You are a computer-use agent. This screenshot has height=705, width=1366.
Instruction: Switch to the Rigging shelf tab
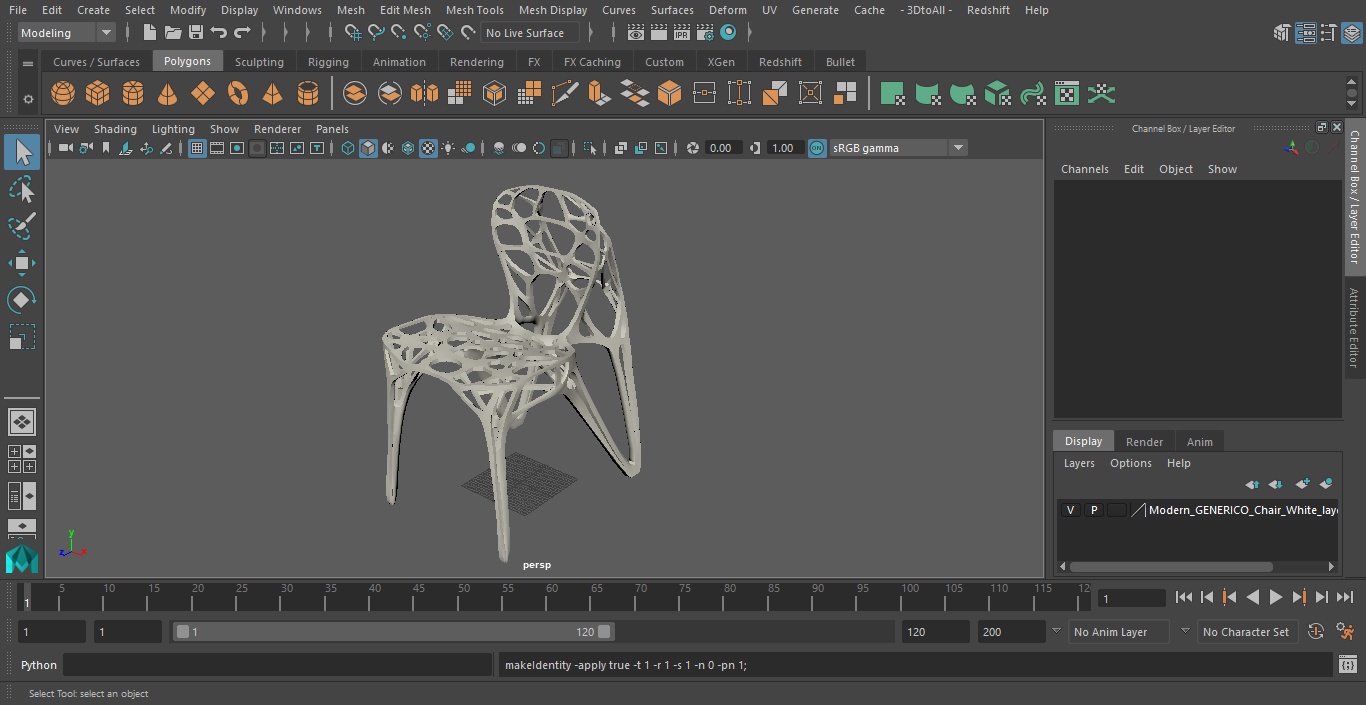point(328,62)
